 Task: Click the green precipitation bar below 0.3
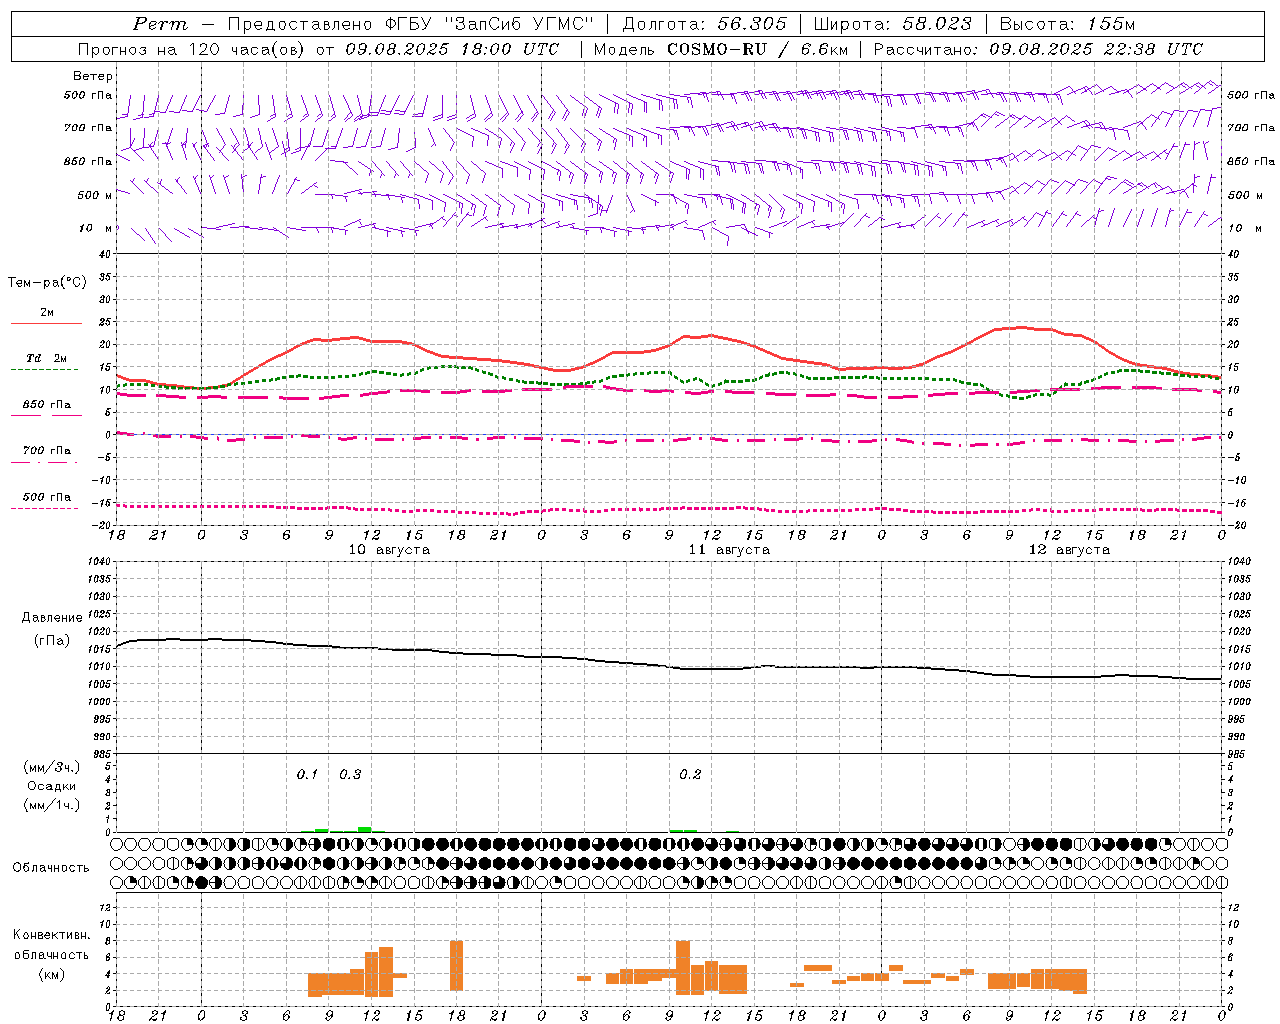[364, 829]
